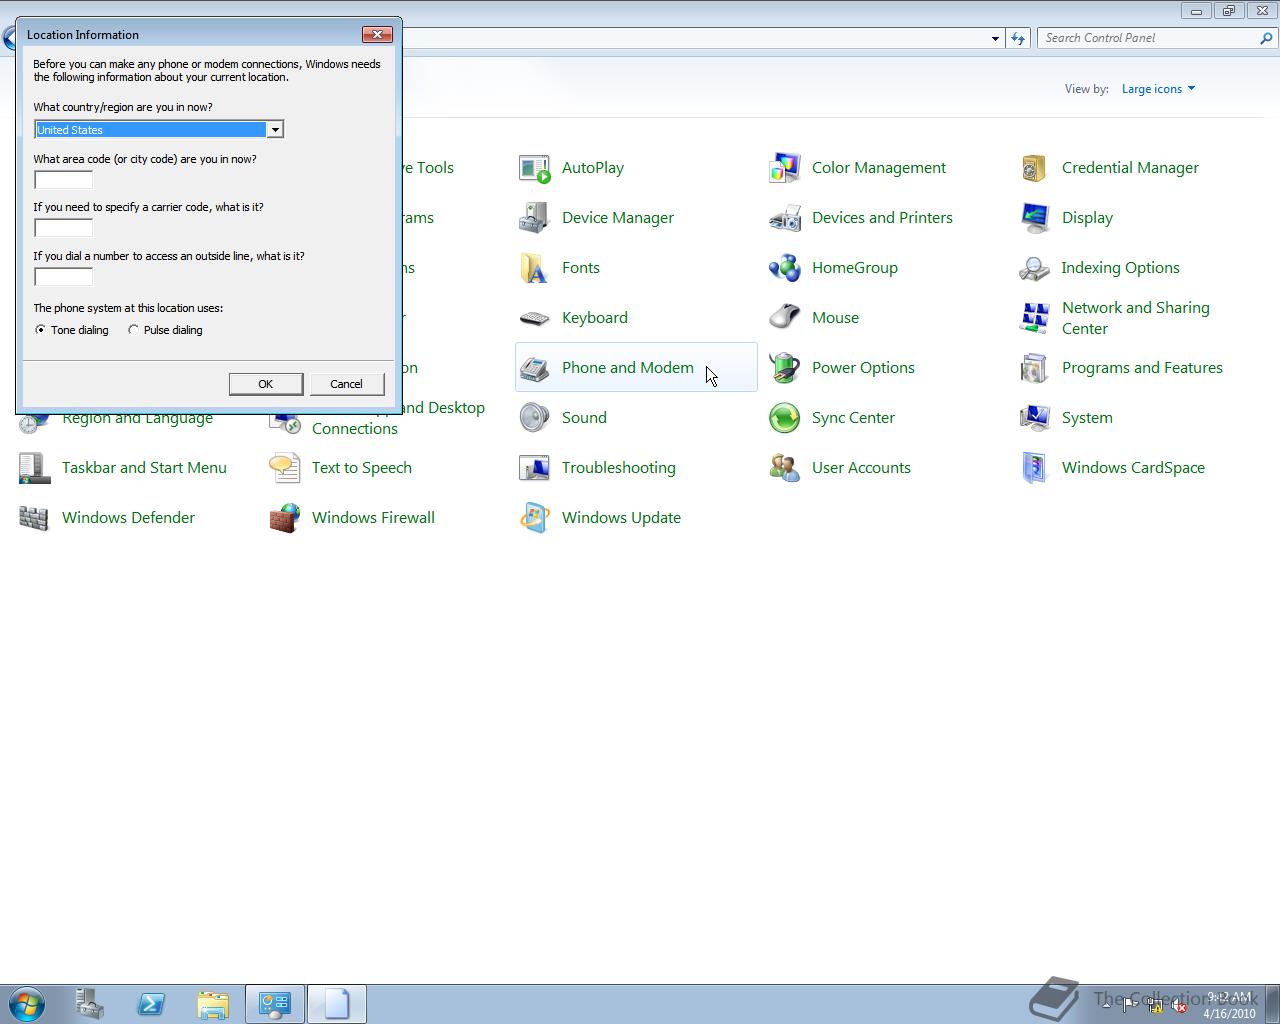
Task: Launch PowerShell from taskbar
Action: (x=151, y=1004)
